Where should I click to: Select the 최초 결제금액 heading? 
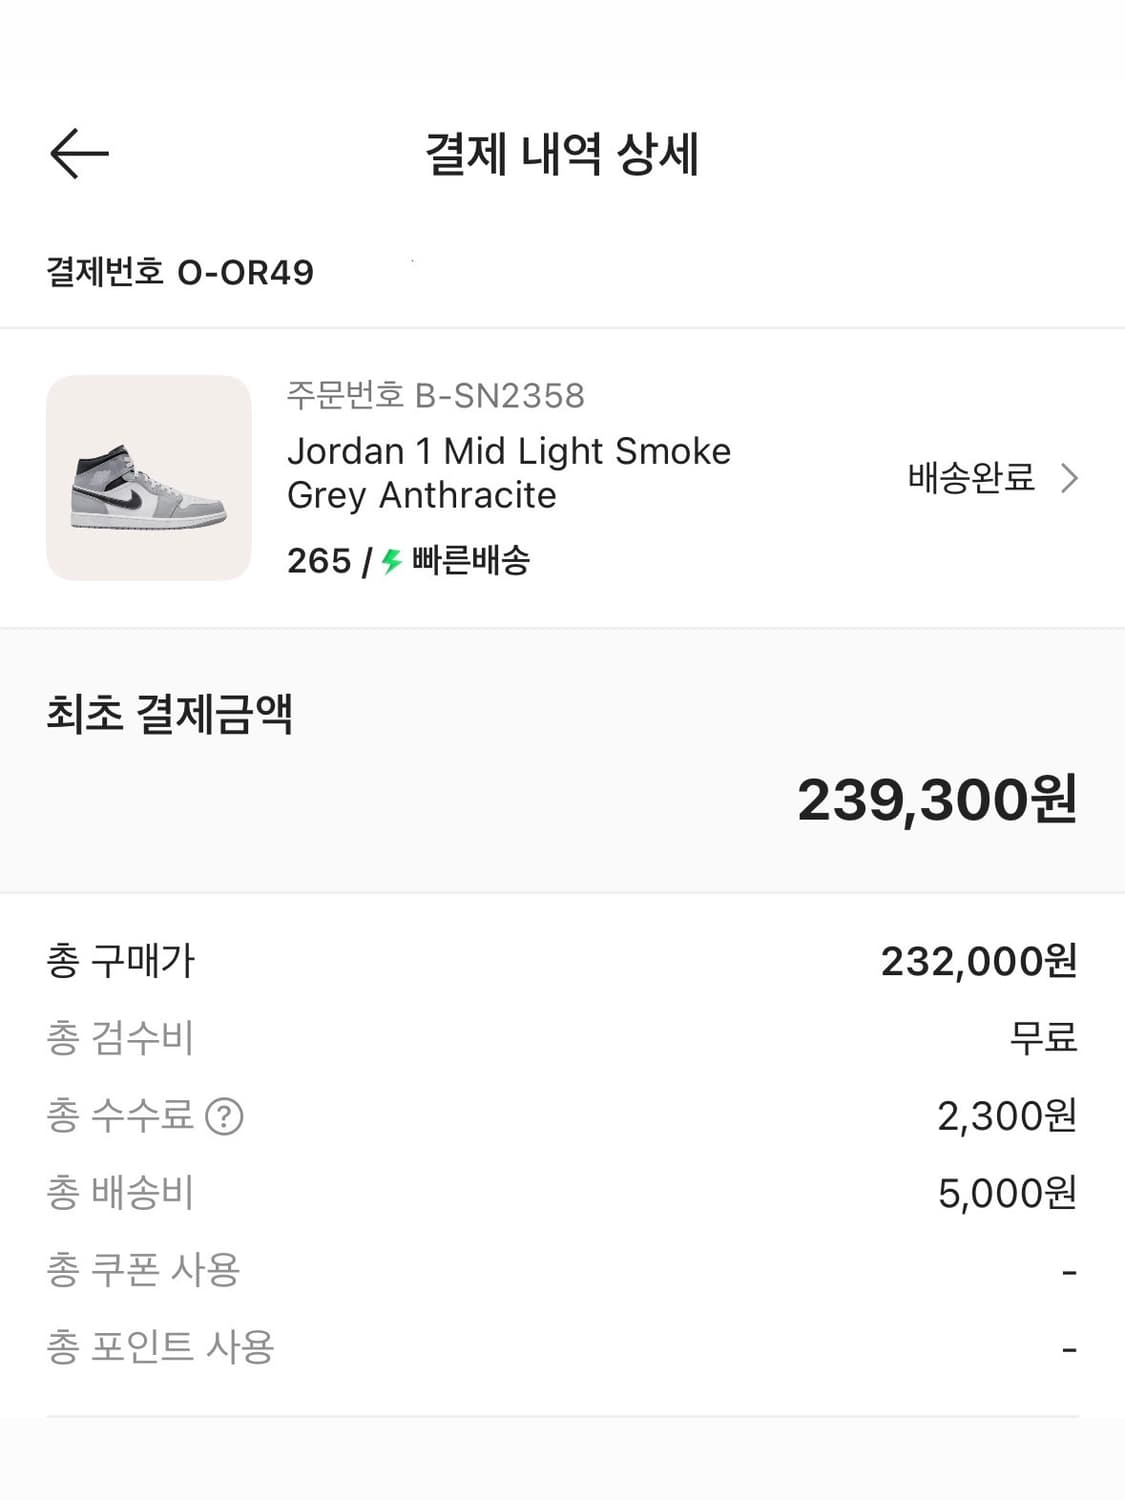(x=169, y=714)
